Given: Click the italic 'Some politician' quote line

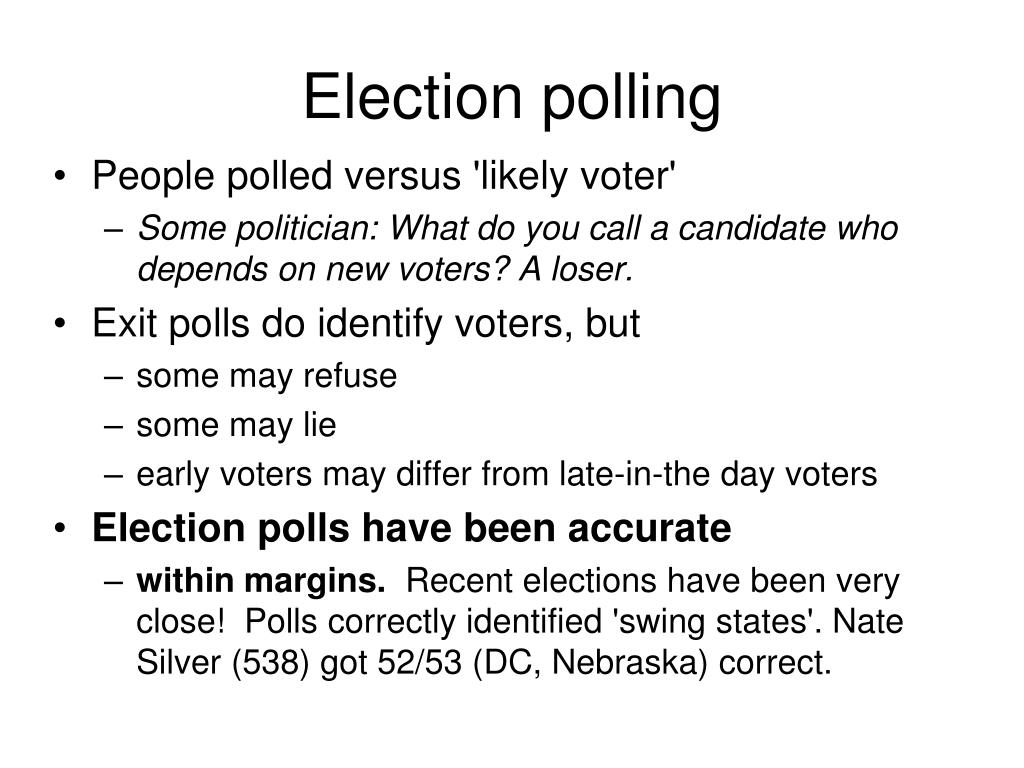Looking at the screenshot, I should (x=518, y=229).
